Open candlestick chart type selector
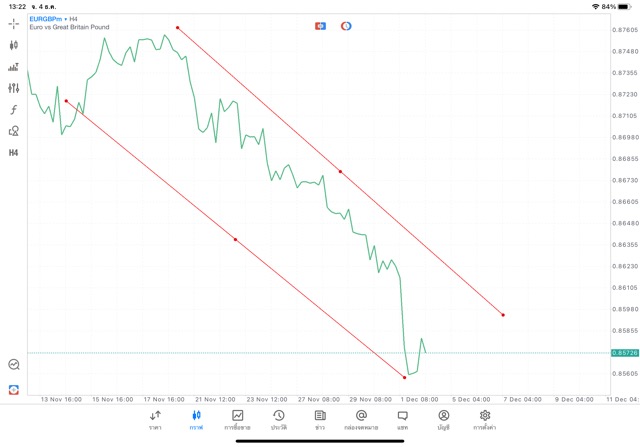Image resolution: width=640 pixels, height=447 pixels. [13, 45]
